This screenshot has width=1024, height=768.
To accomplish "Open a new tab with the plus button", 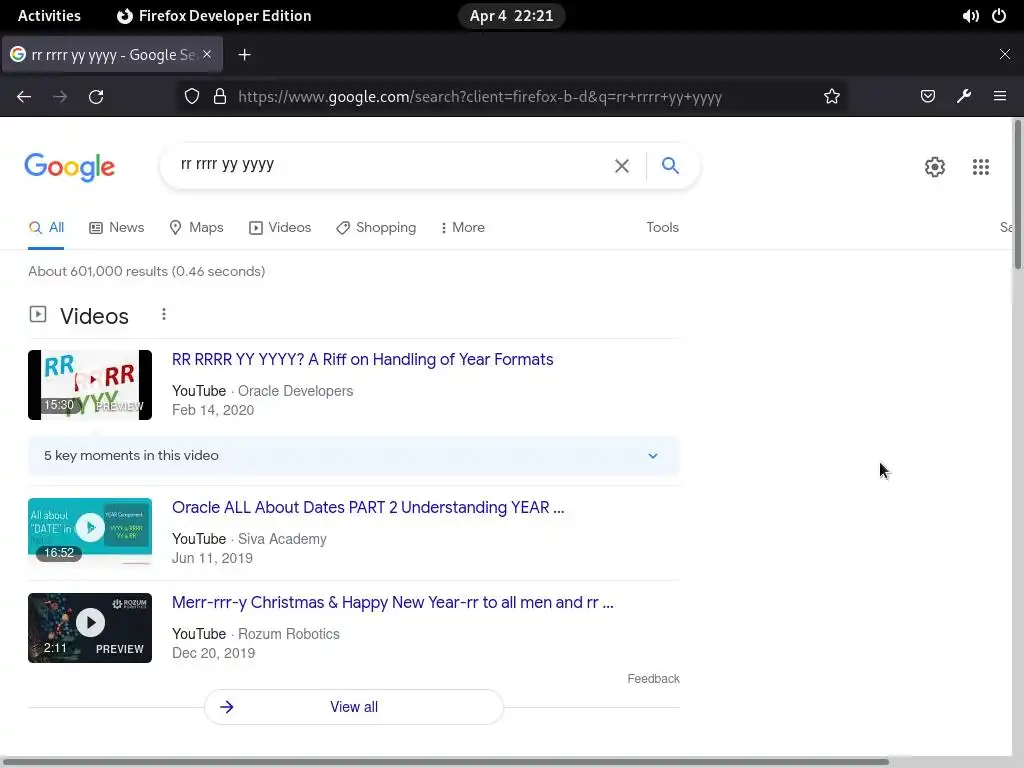I will point(244,55).
